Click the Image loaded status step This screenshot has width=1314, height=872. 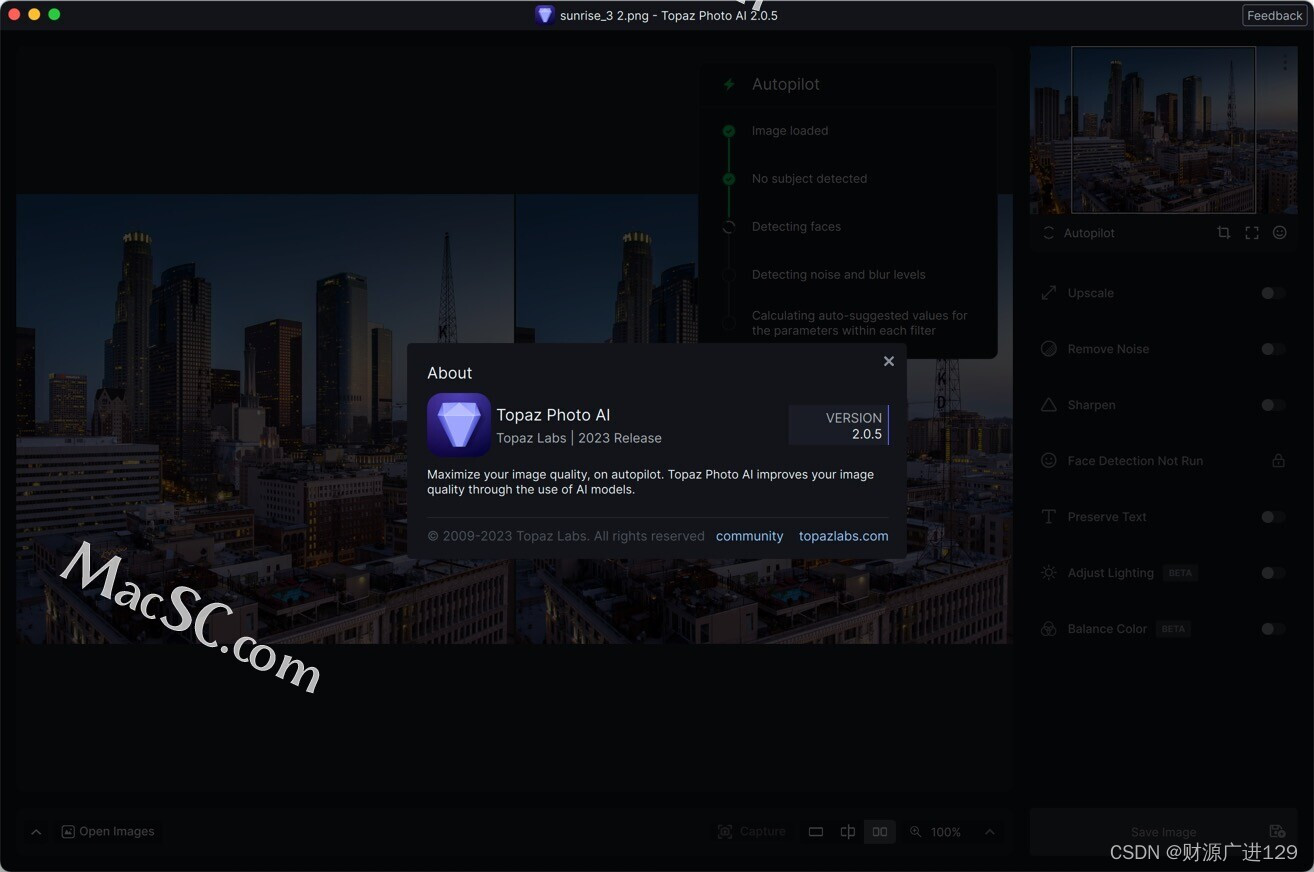[x=790, y=131]
